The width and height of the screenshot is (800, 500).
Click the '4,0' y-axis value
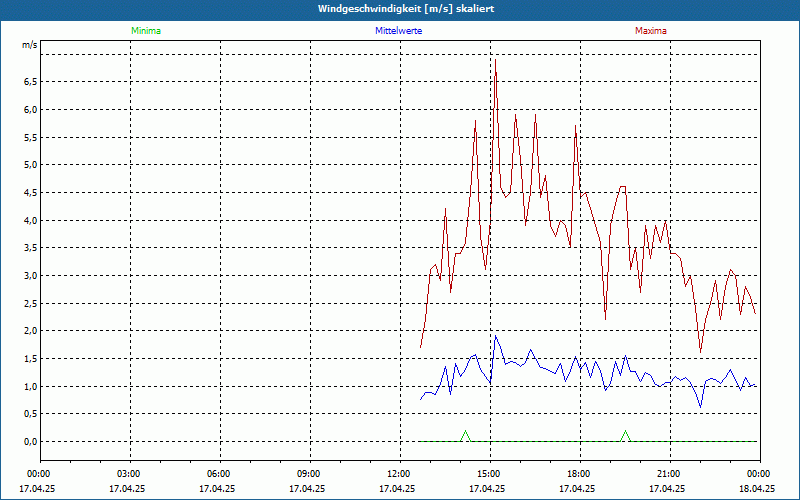30,220
